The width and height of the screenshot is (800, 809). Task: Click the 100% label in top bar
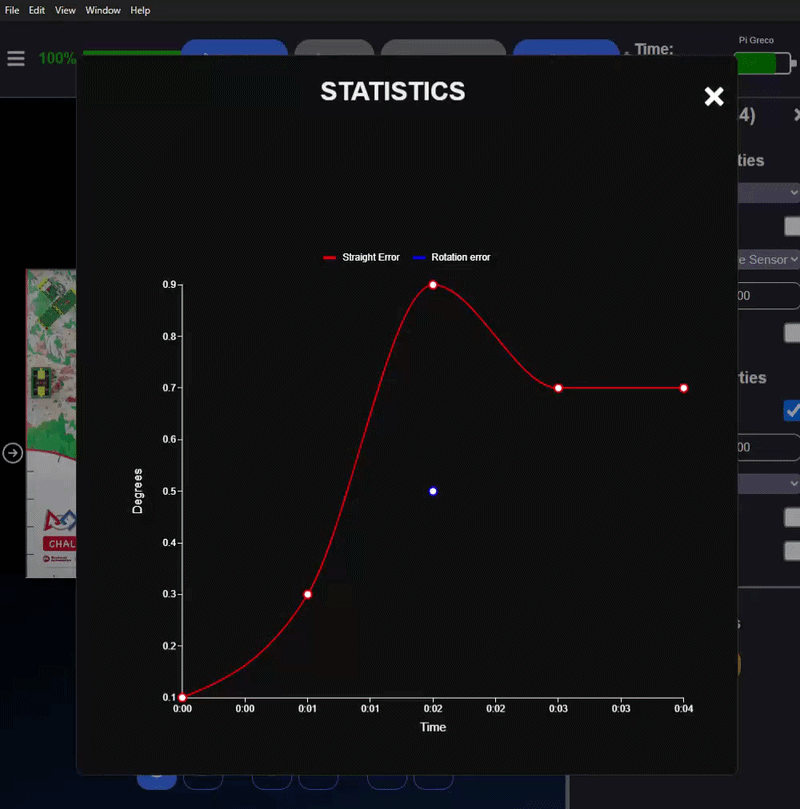tap(57, 58)
